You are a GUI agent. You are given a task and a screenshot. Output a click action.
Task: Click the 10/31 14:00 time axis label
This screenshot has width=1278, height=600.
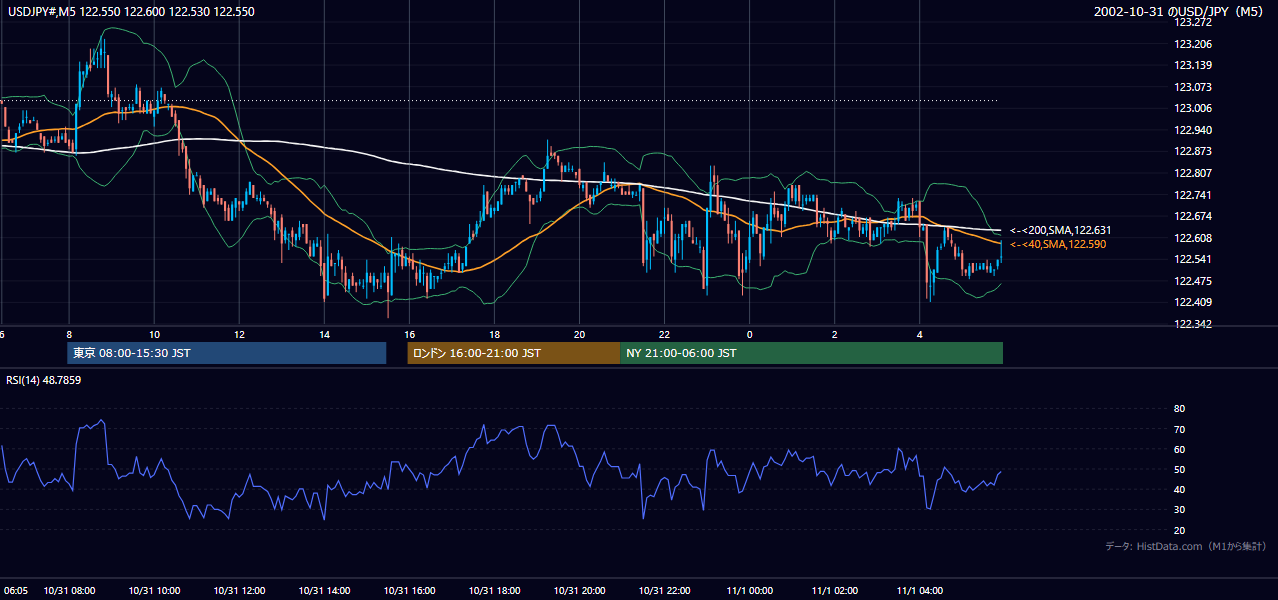tap(324, 591)
